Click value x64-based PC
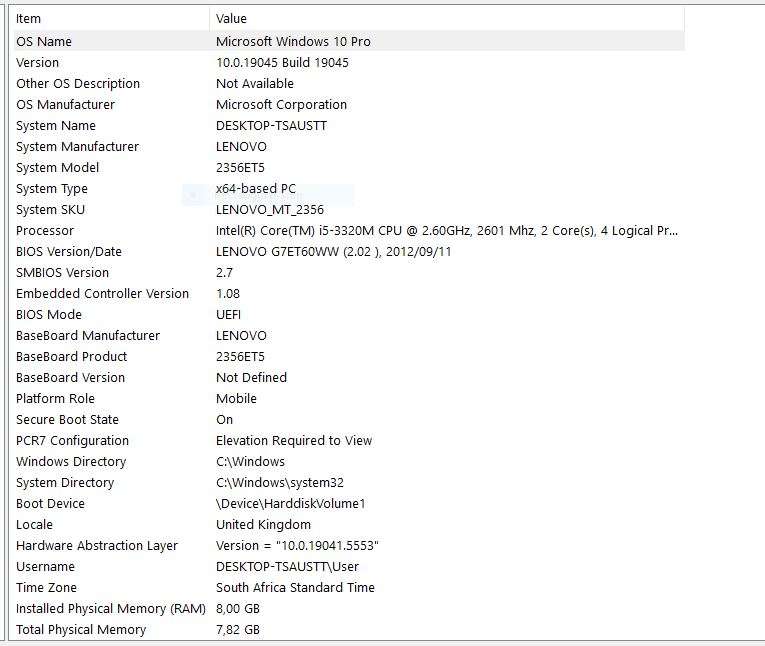This screenshot has height=646, width=765. pyautogui.click(x=256, y=188)
